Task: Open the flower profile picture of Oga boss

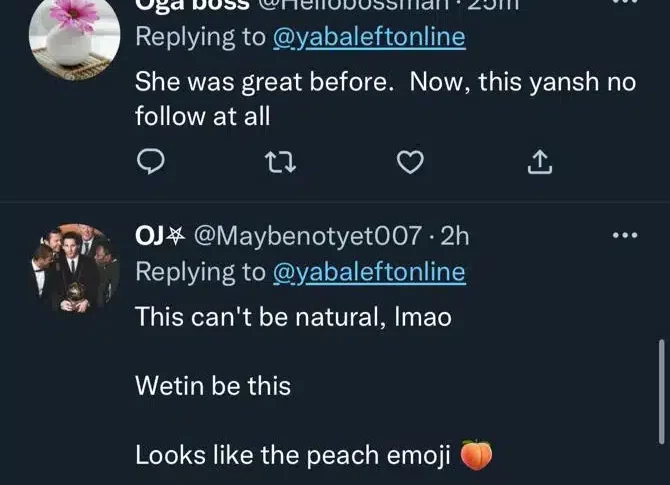Action: point(68,37)
